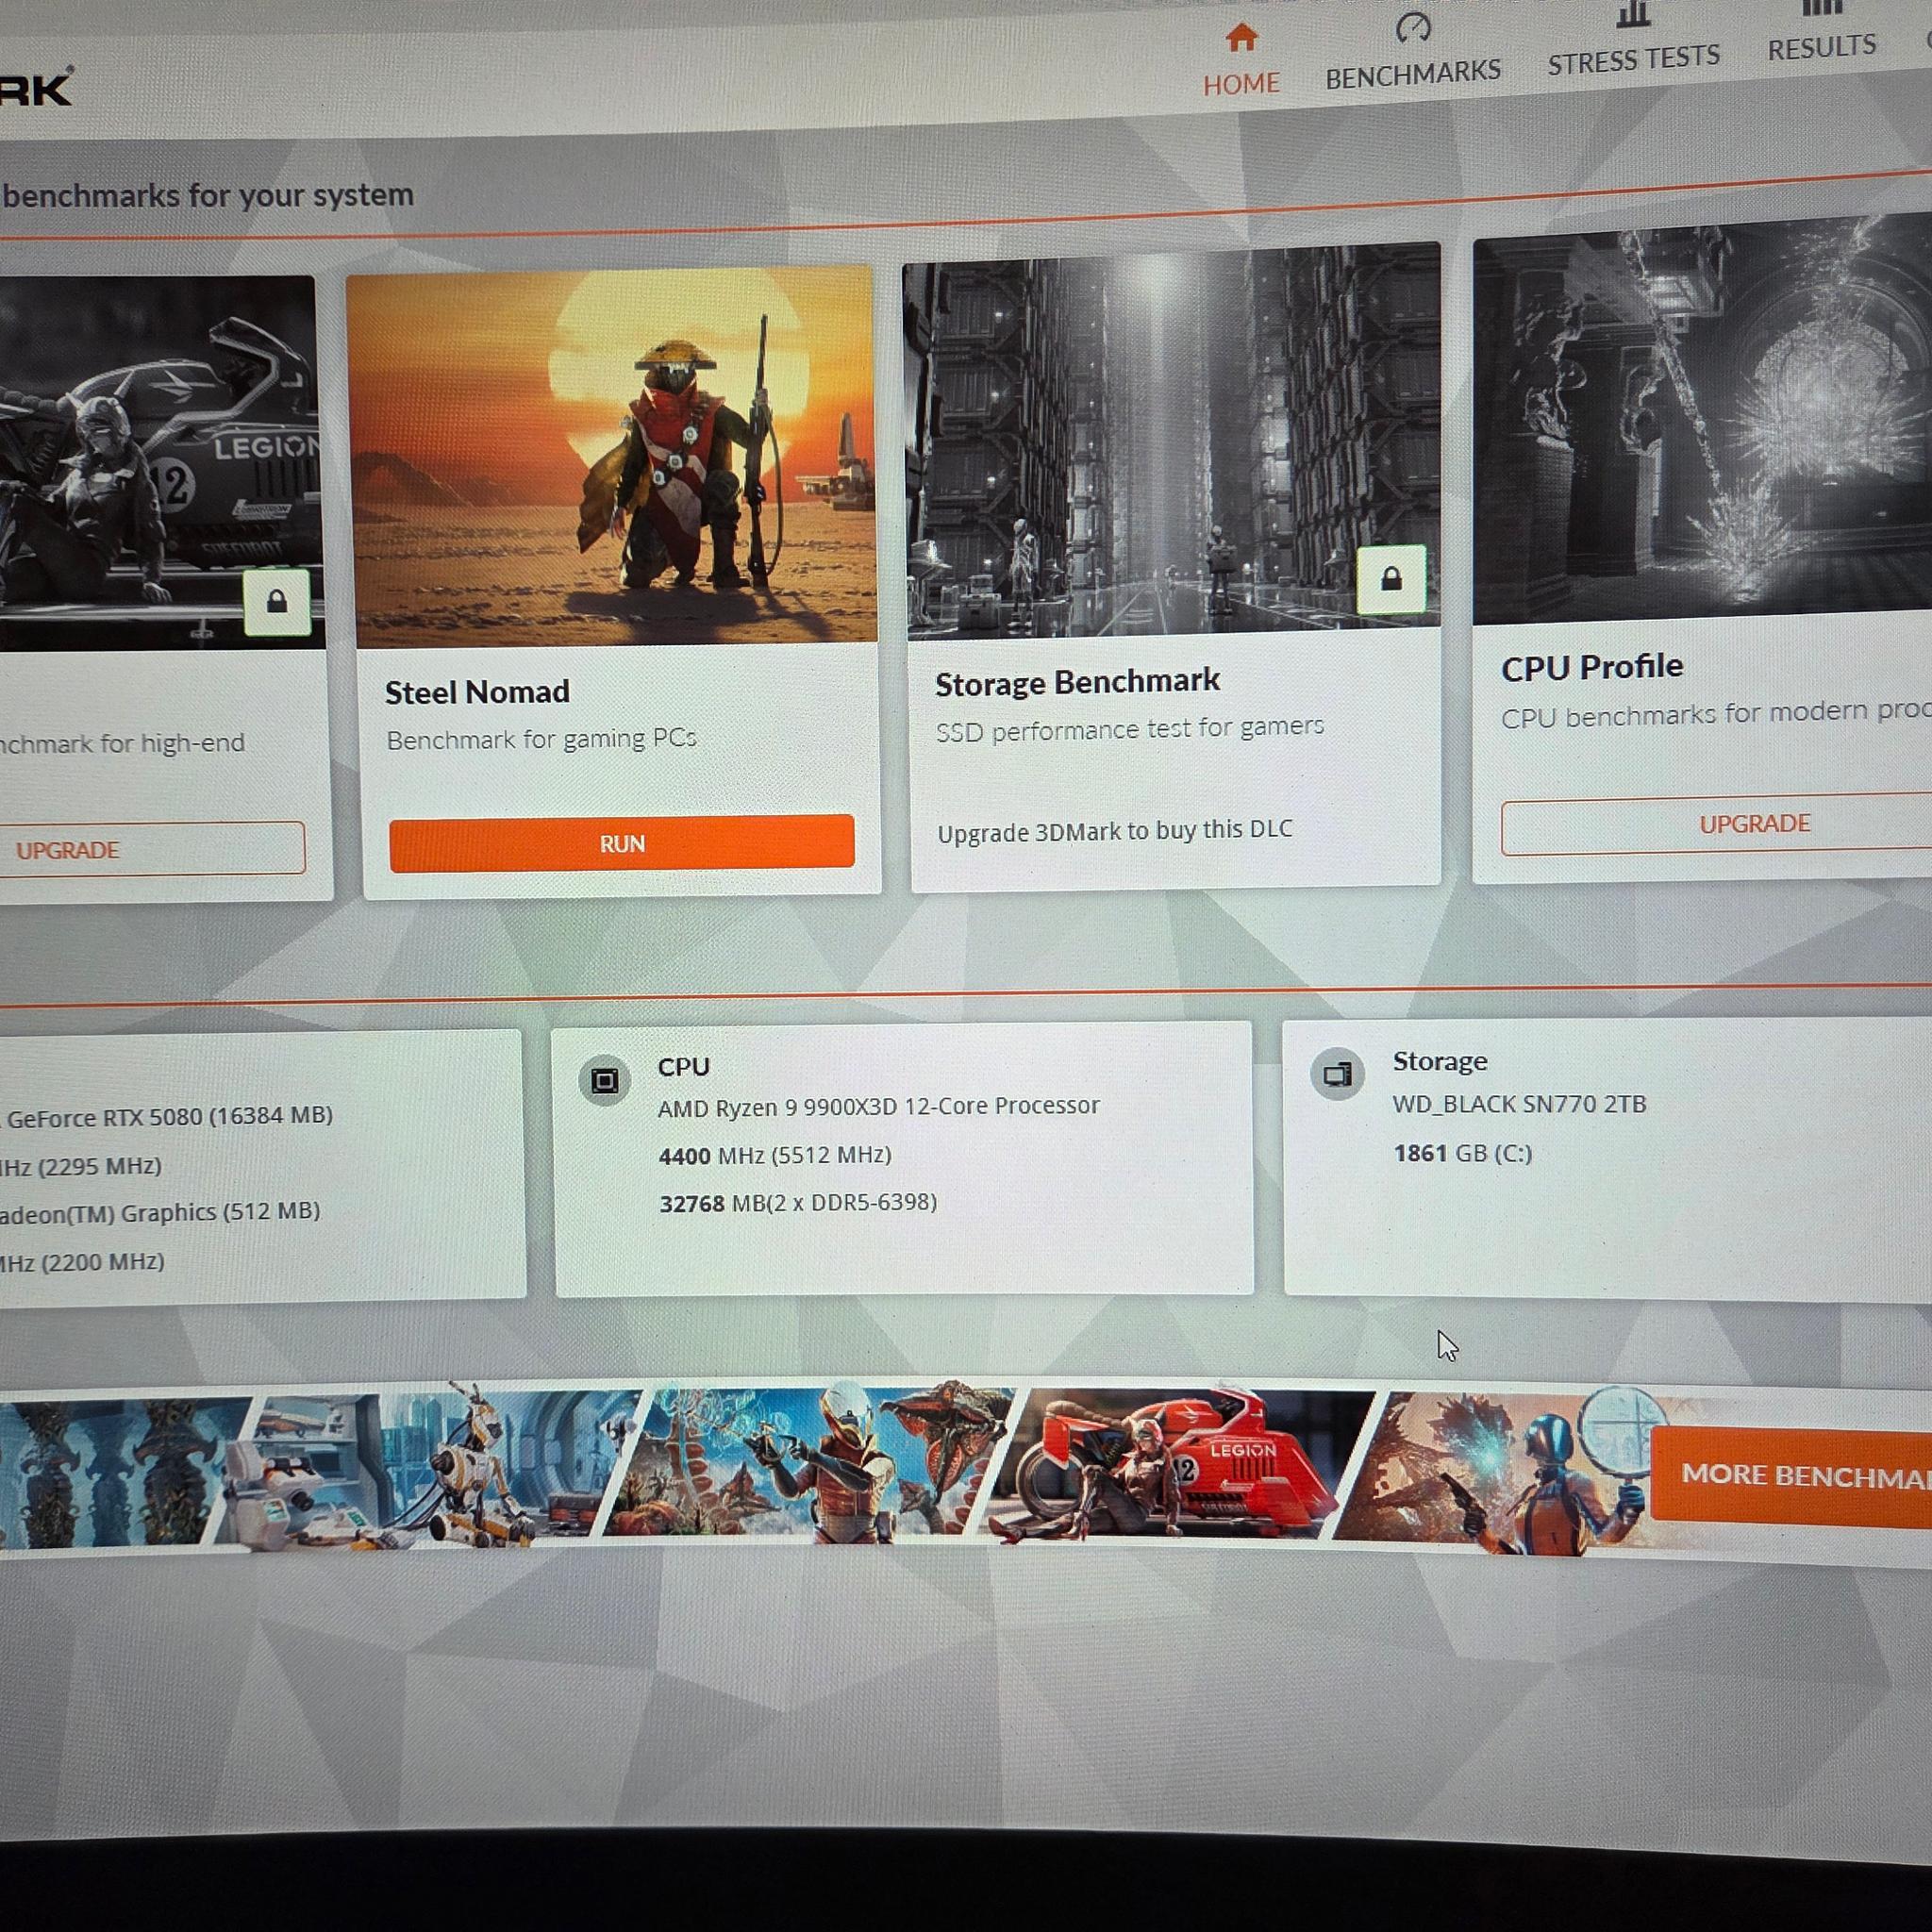Click the Home house icon
Viewport: 1932px width, 1932px height.
click(x=1241, y=38)
